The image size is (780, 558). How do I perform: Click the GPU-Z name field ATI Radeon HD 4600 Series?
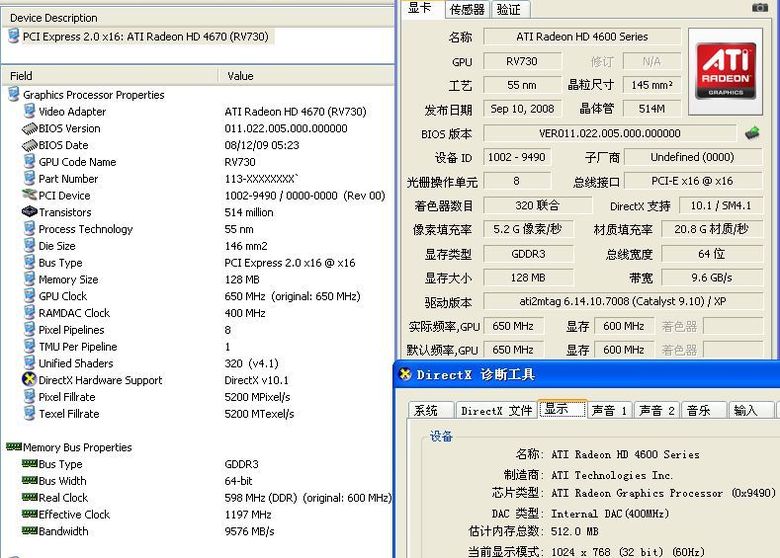click(582, 37)
